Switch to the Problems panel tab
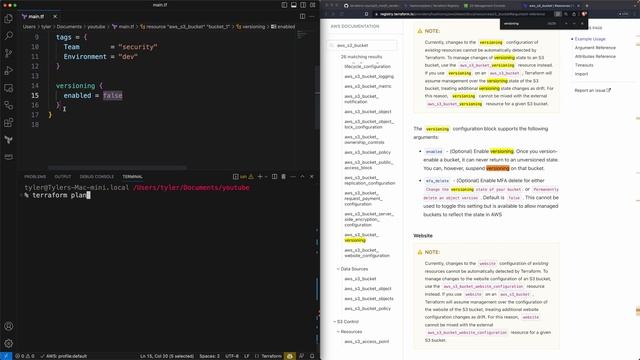Viewport: 640px width, 360px height. click(x=35, y=177)
